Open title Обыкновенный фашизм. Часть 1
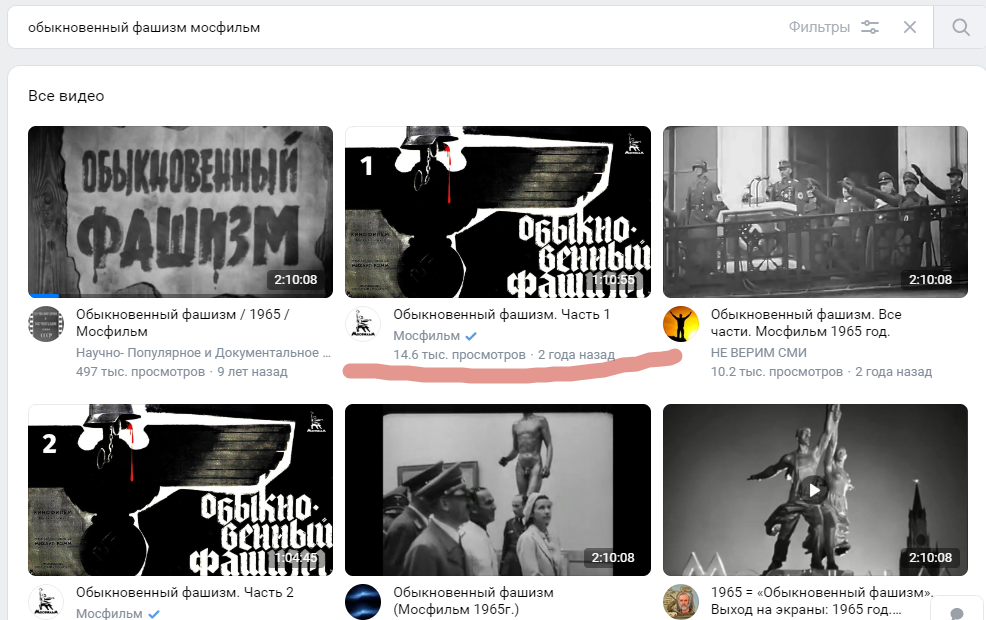 point(501,314)
